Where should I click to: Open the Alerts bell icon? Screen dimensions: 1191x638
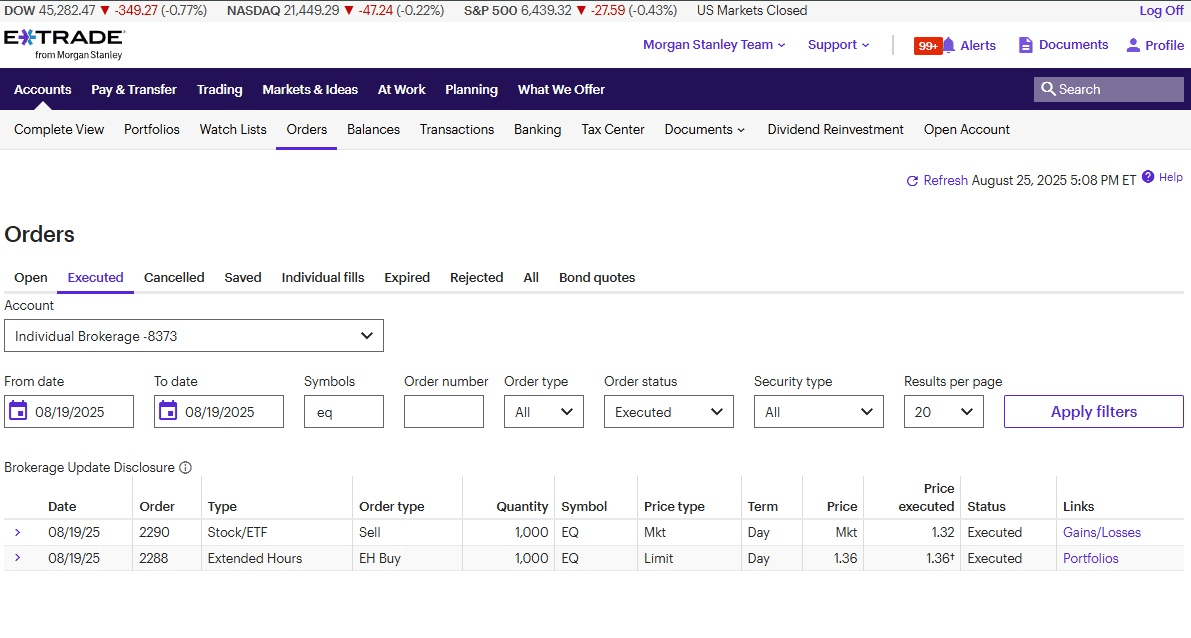949,45
